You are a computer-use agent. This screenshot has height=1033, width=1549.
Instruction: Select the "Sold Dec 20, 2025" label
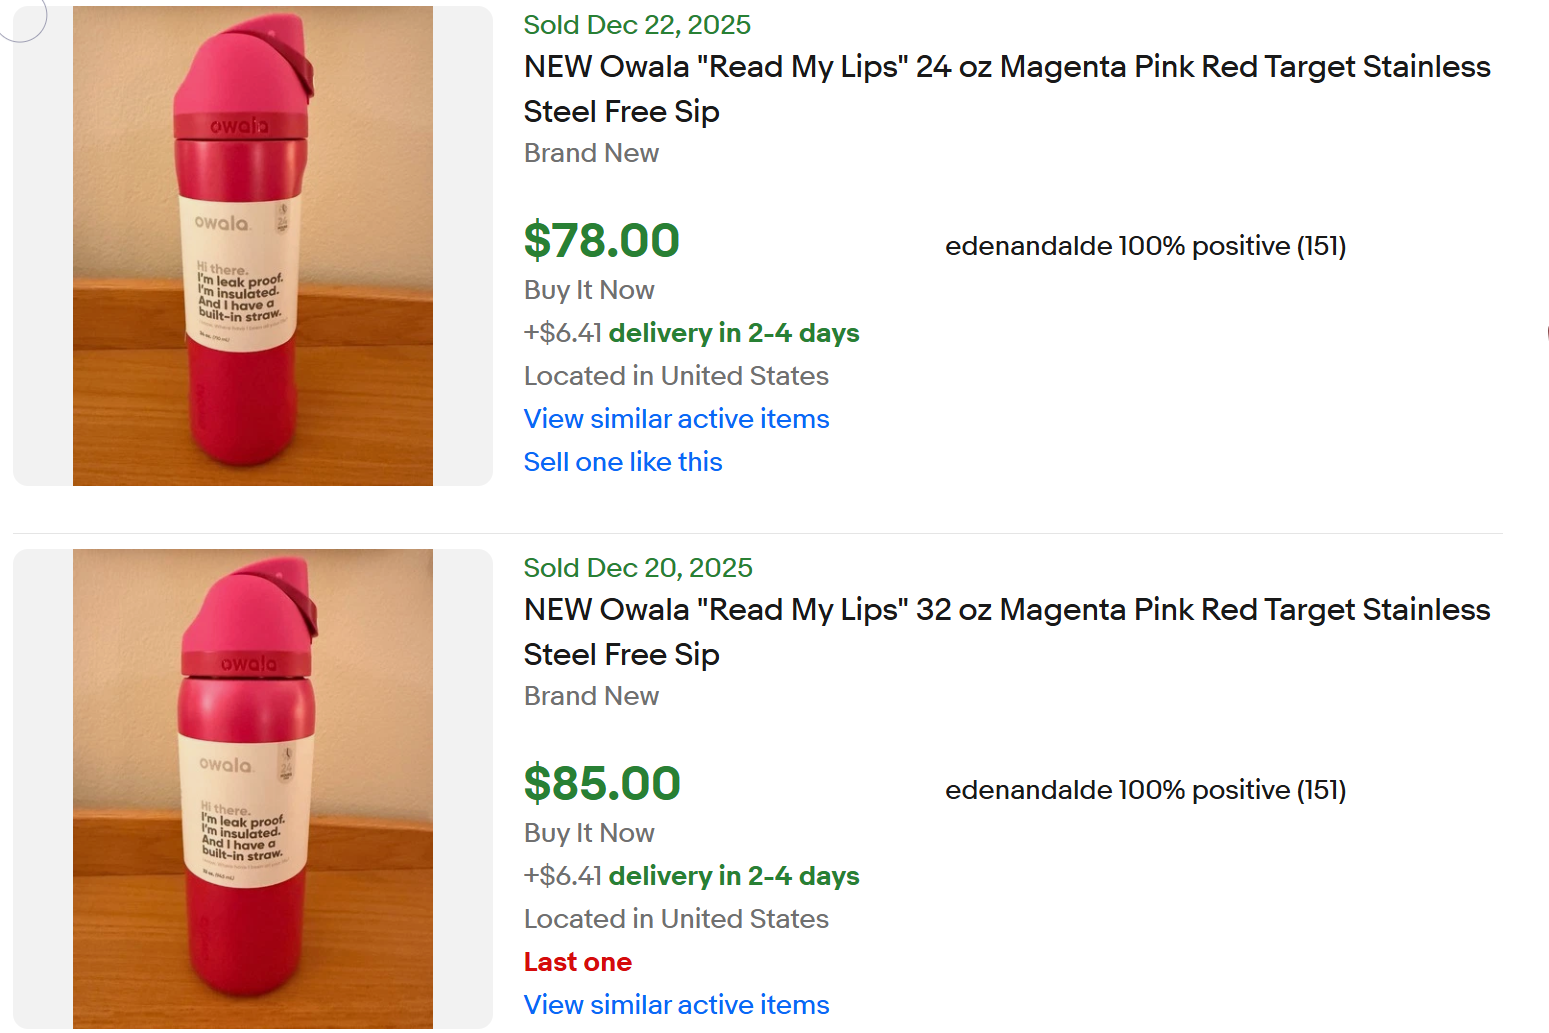click(x=638, y=568)
